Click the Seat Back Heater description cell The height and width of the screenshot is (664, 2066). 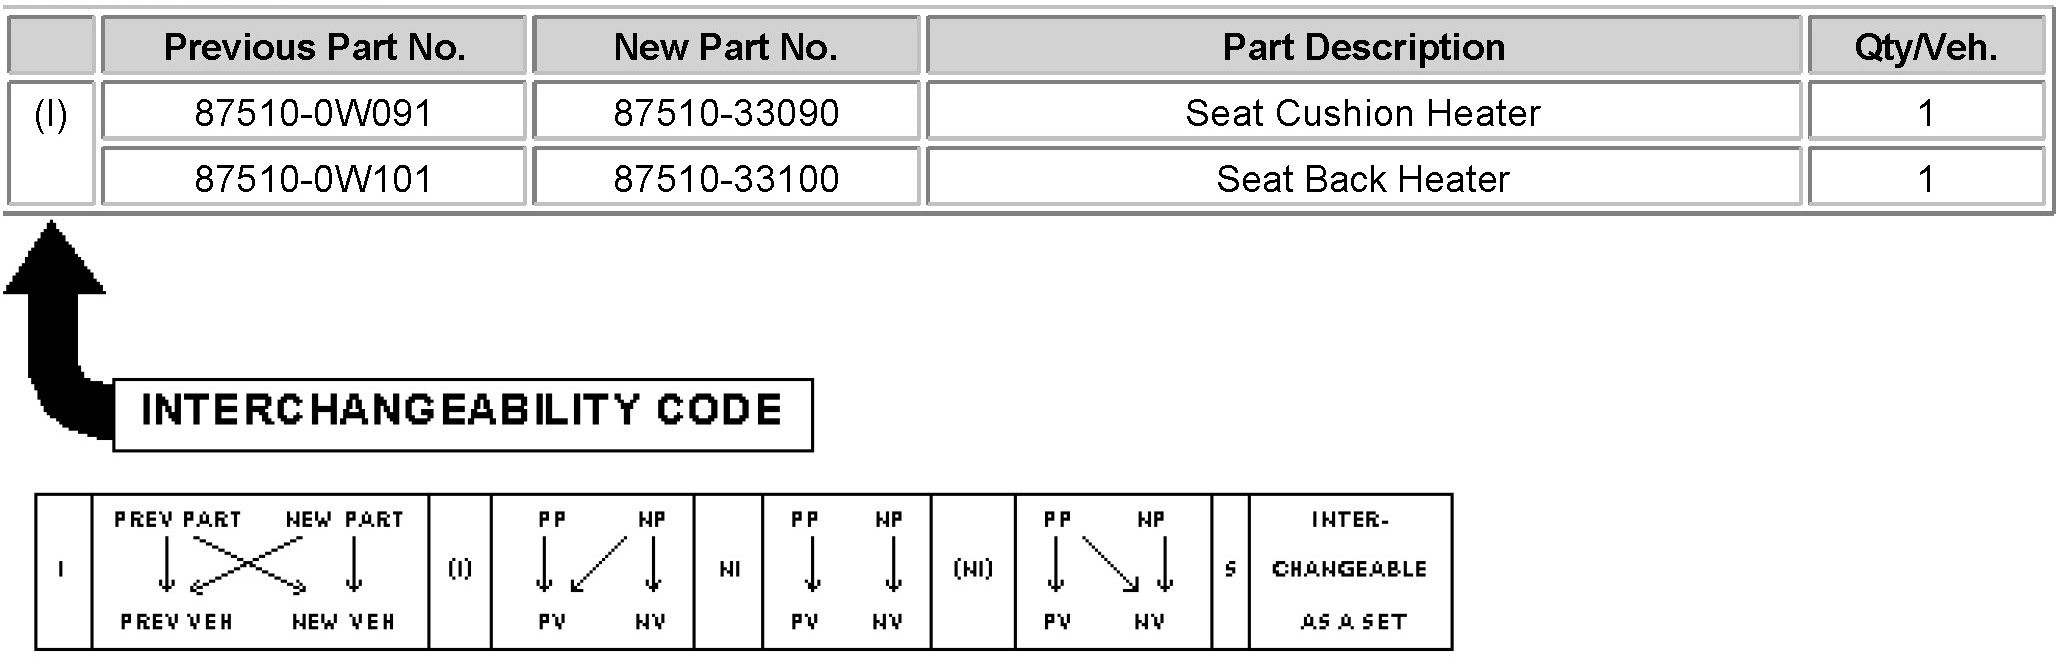(1364, 178)
